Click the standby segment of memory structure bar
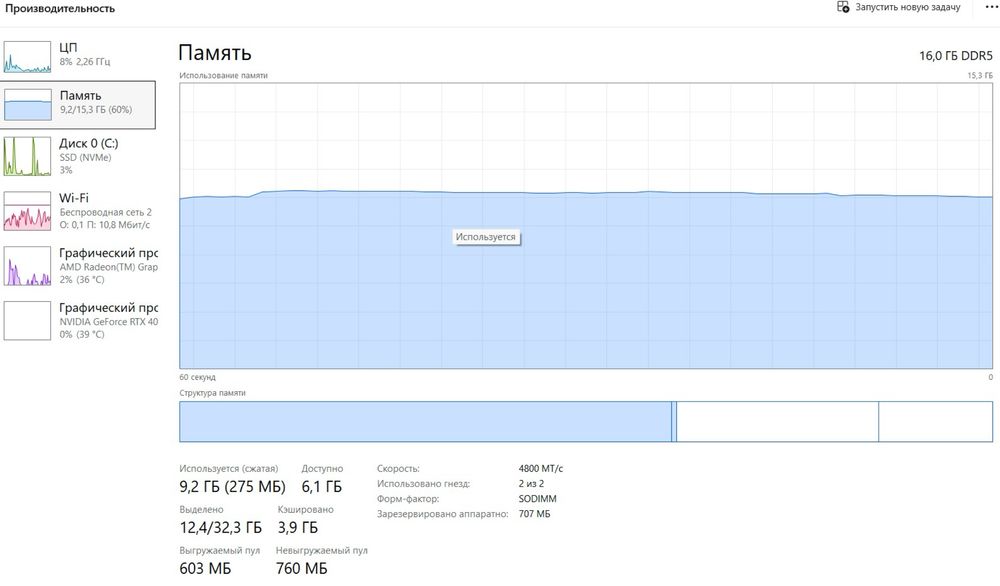The width and height of the screenshot is (1000, 586). [x=777, y=421]
